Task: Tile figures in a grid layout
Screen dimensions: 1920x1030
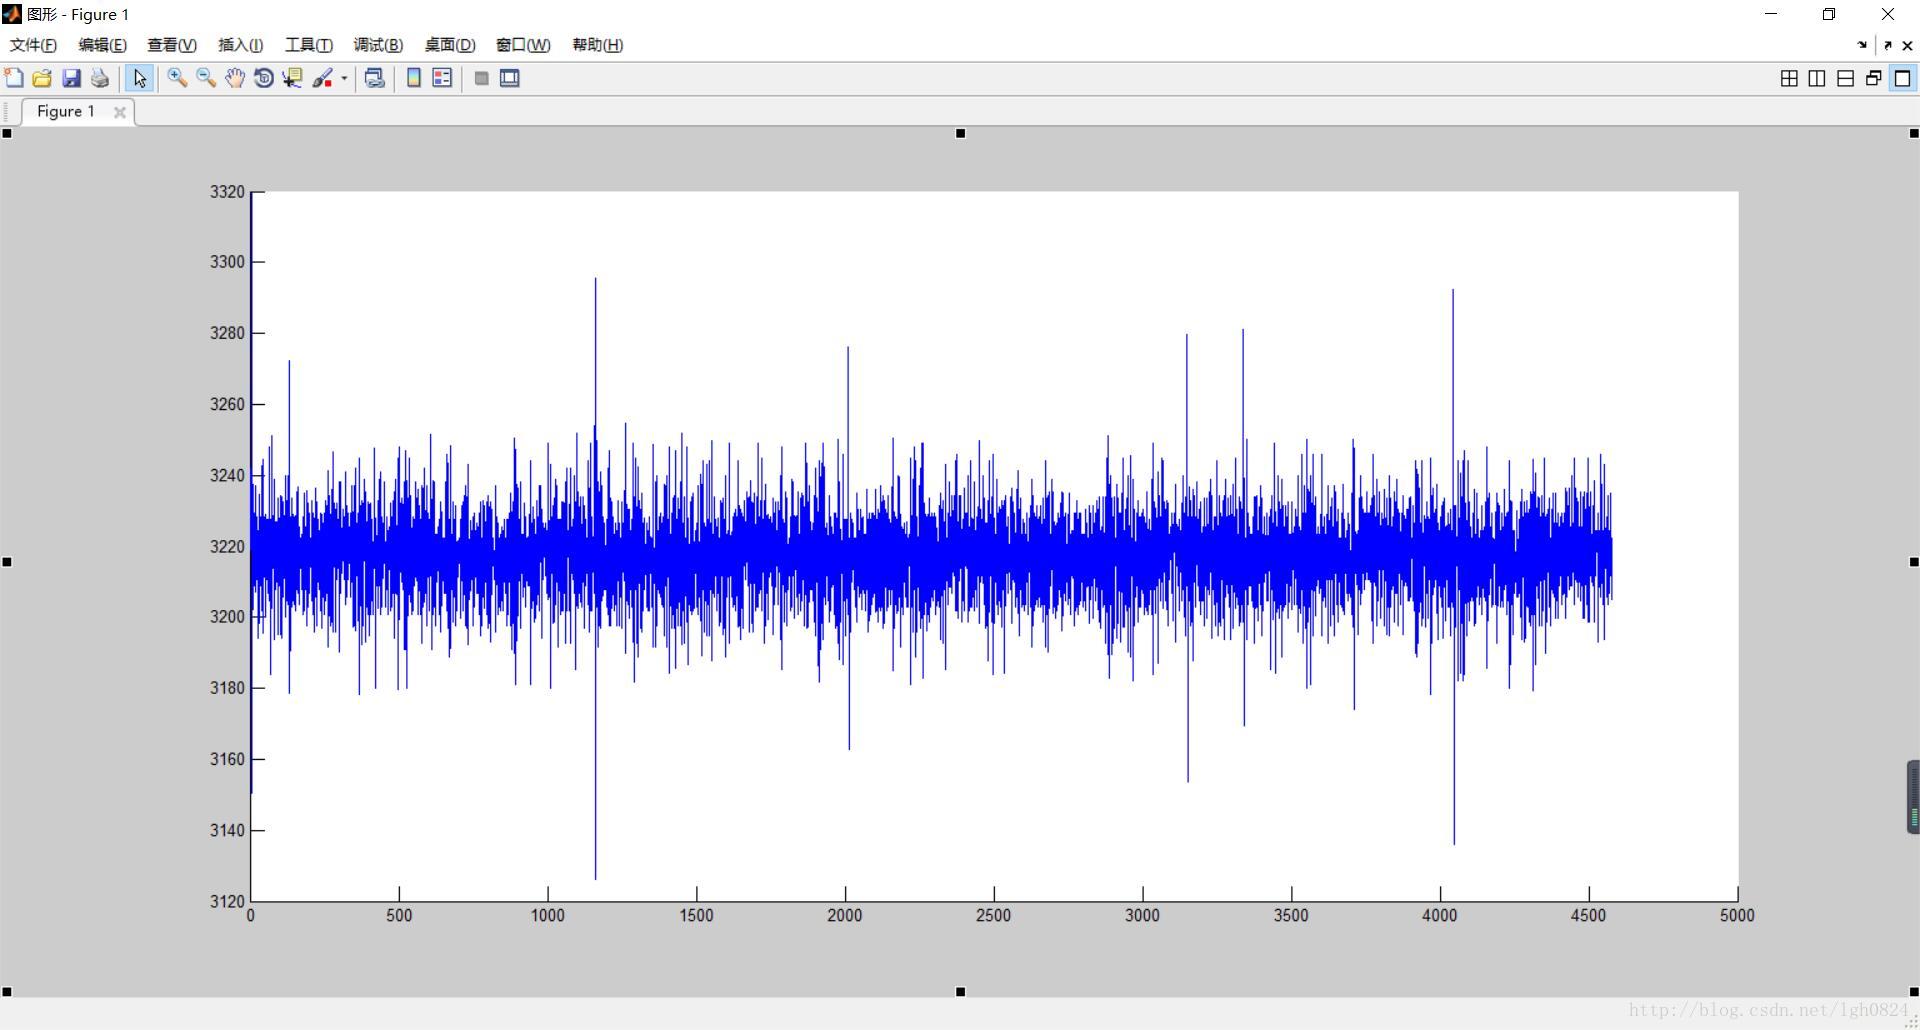Action: click(1789, 78)
